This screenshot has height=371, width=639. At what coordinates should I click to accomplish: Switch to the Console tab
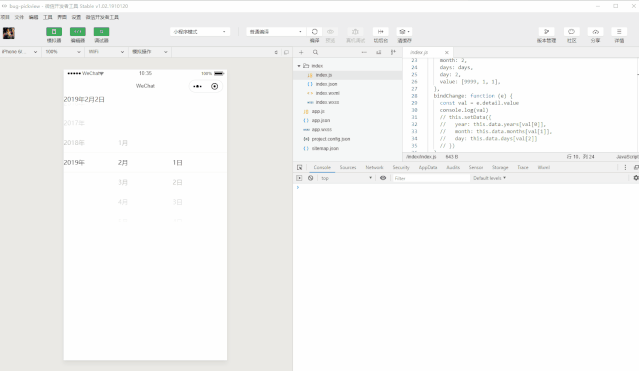[x=322, y=168]
